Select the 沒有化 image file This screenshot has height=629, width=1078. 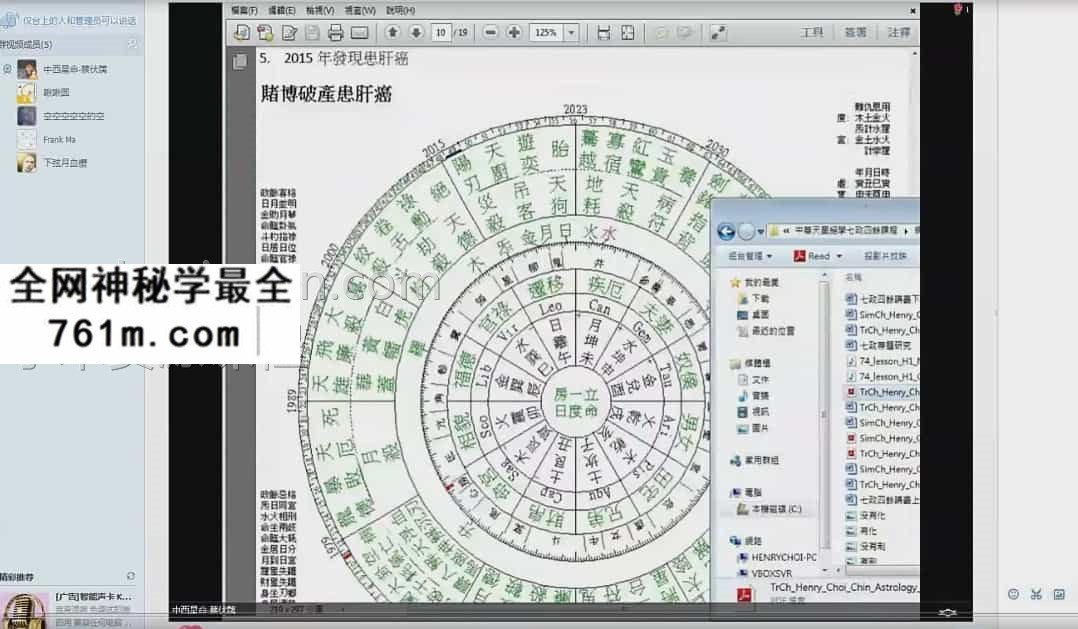click(866, 516)
